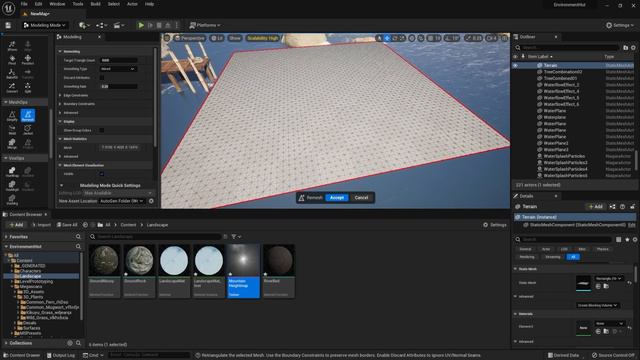Viewport: 640px width, 360px height.
Task: Save the current level icon
Action: [x=8, y=25]
